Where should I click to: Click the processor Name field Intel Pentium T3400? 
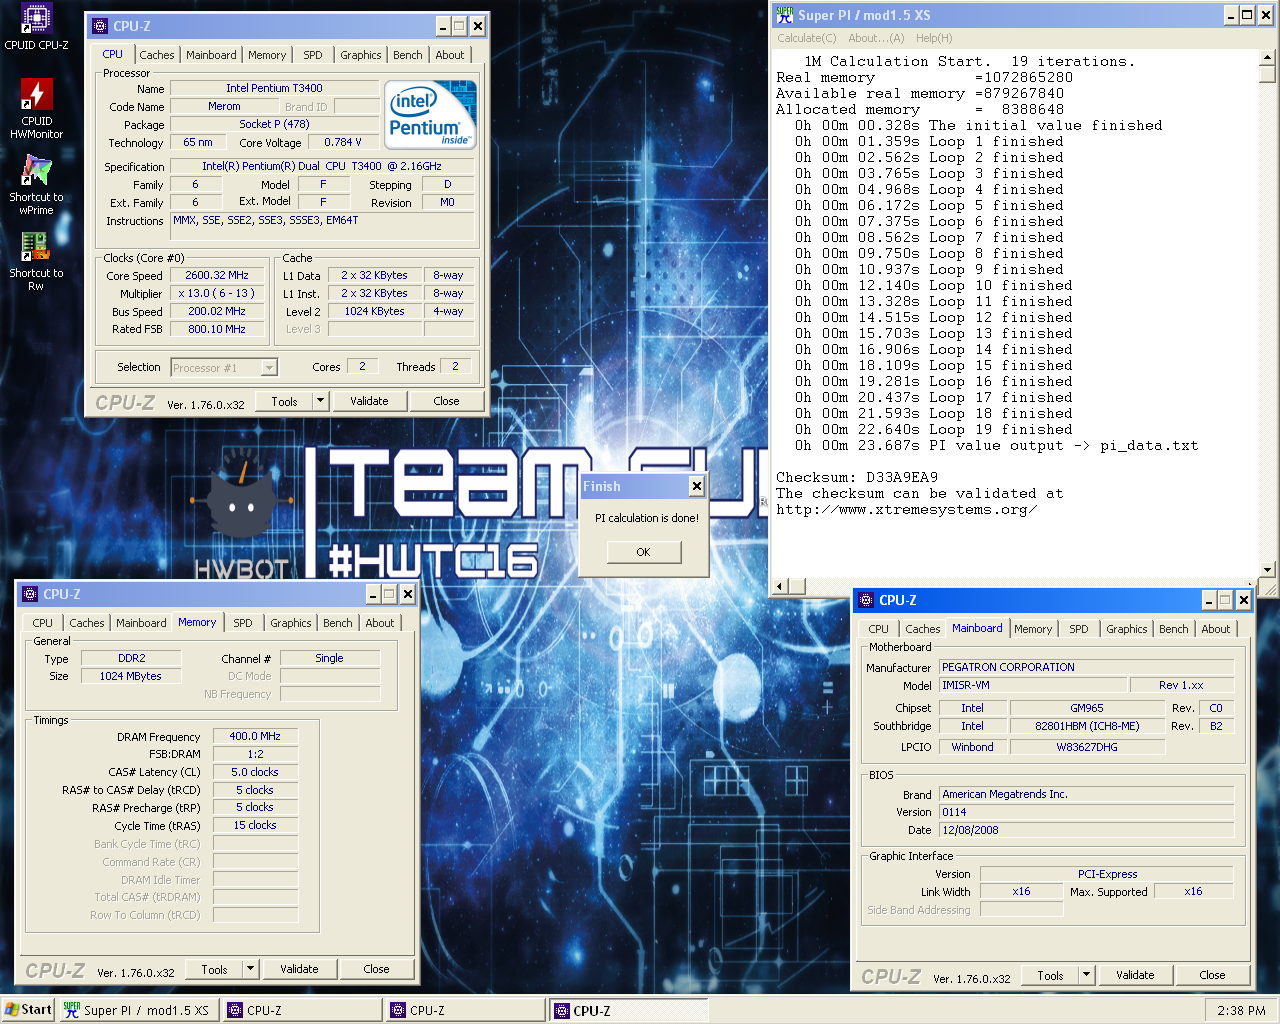pos(274,88)
